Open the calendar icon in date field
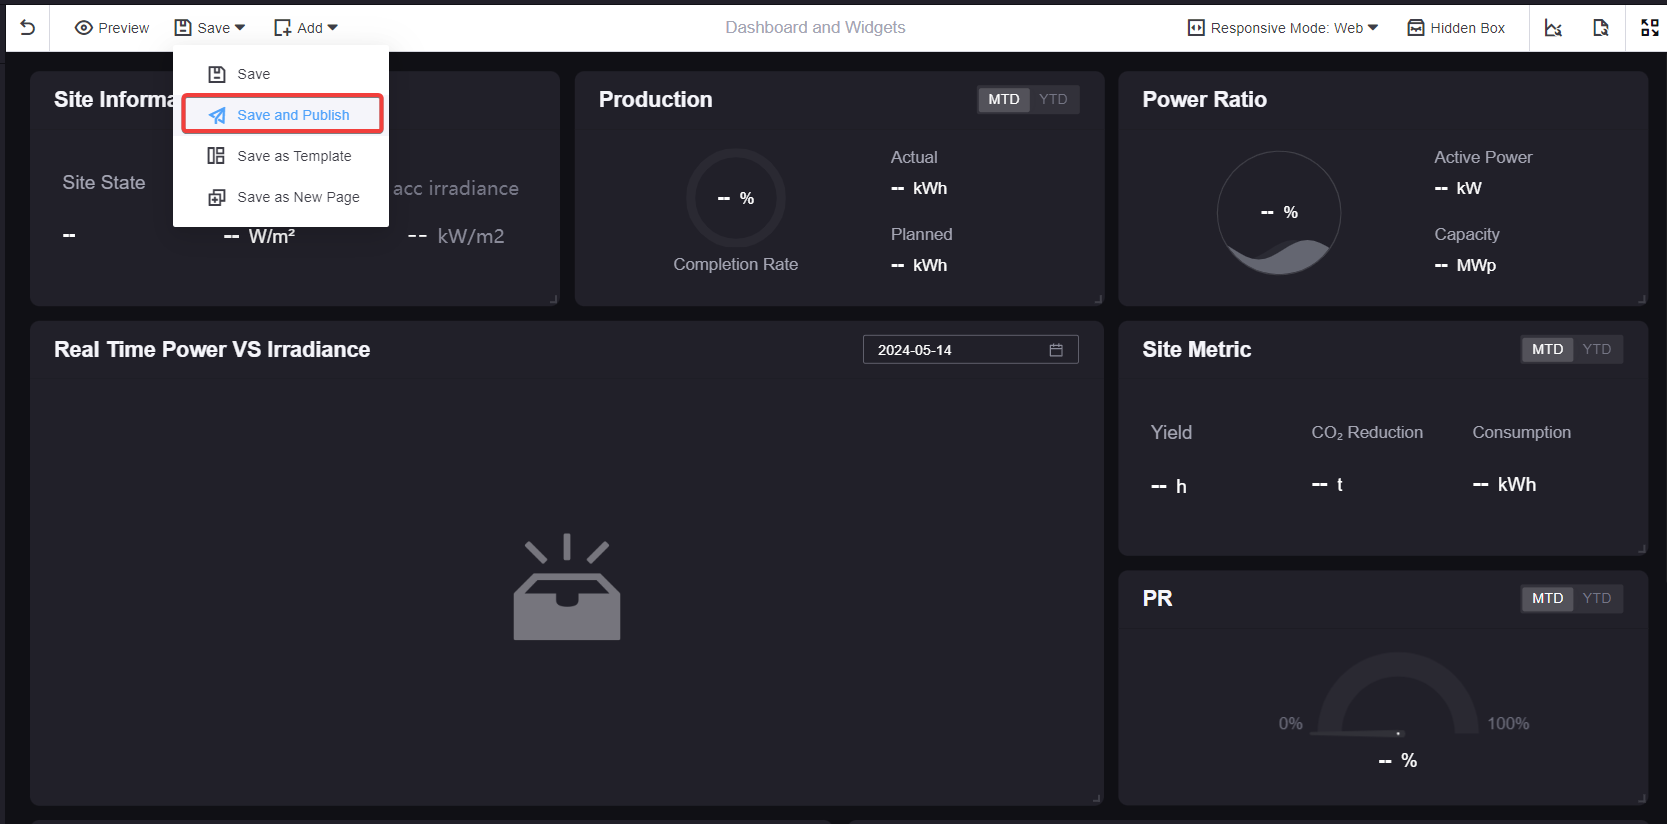The width and height of the screenshot is (1667, 824). click(x=1056, y=350)
